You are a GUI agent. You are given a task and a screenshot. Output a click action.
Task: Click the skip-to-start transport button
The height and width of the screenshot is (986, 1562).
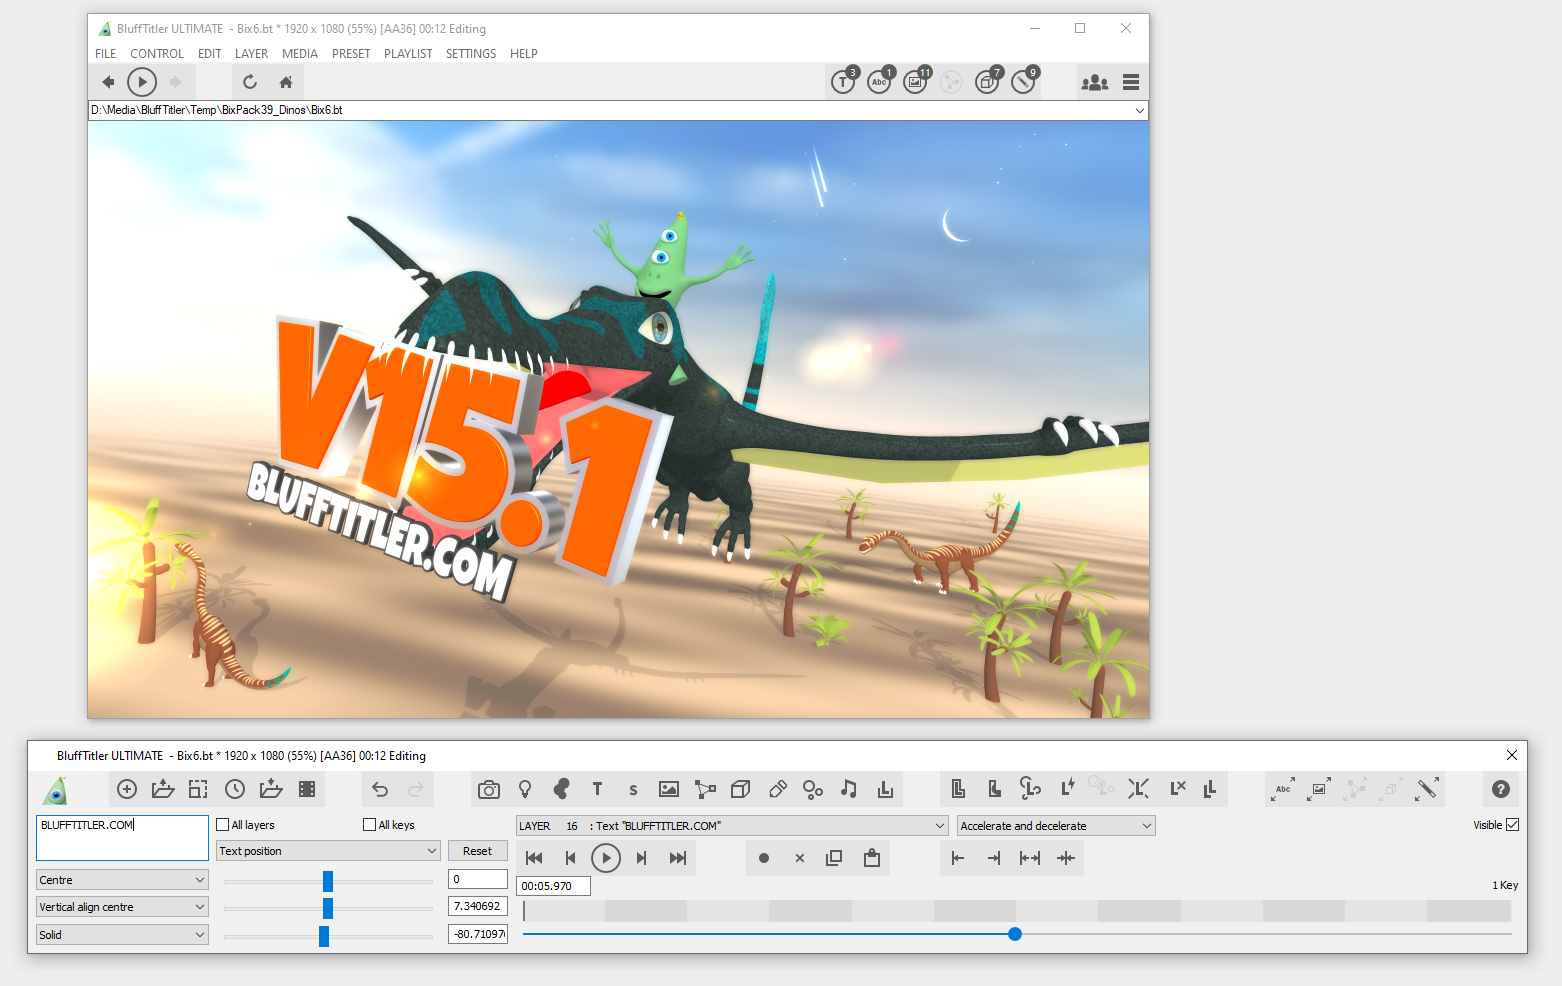(x=534, y=858)
